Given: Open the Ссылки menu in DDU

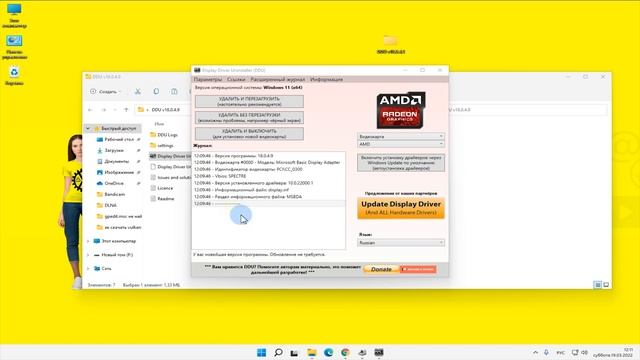Looking at the screenshot, I should (236, 80).
